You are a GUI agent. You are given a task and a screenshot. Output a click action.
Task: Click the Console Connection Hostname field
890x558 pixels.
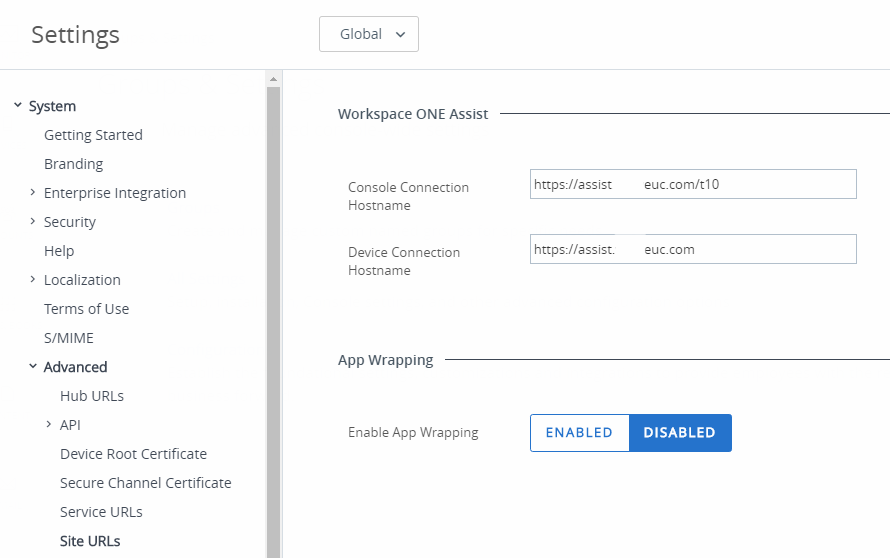point(693,184)
